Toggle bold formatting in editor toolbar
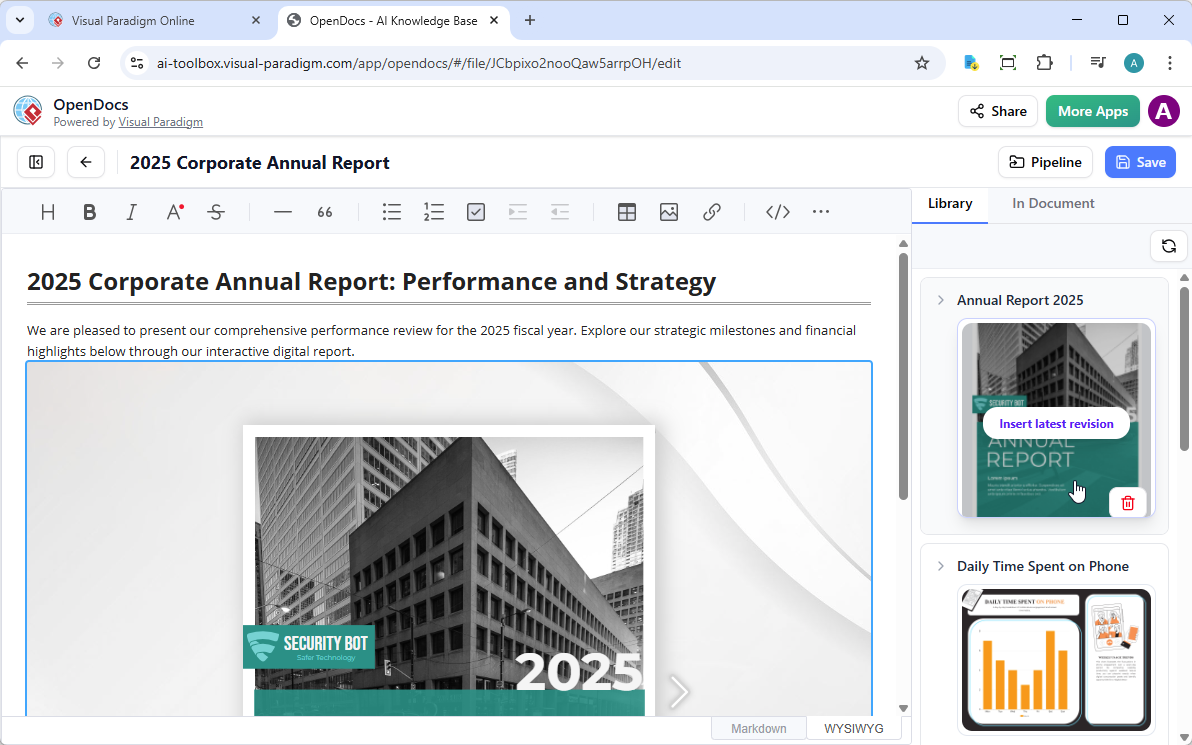The image size is (1192, 745). point(90,212)
